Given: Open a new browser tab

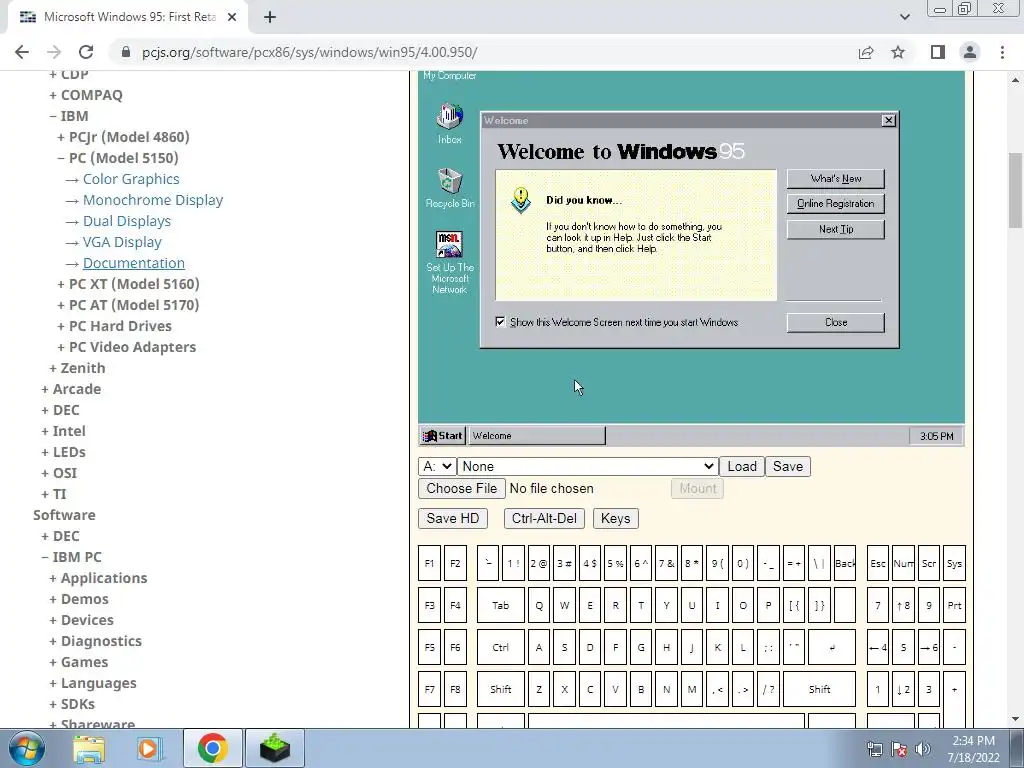Looking at the screenshot, I should click(270, 18).
